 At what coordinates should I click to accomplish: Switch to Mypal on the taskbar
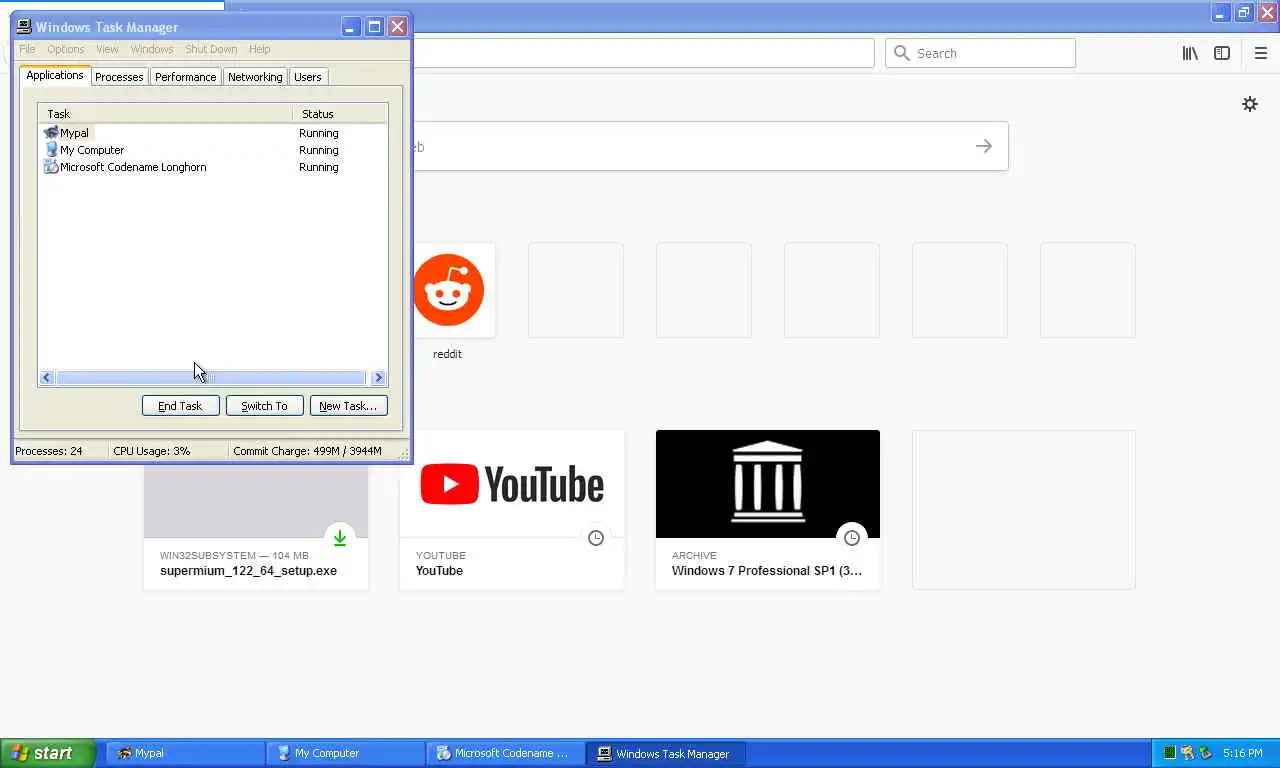coord(185,753)
